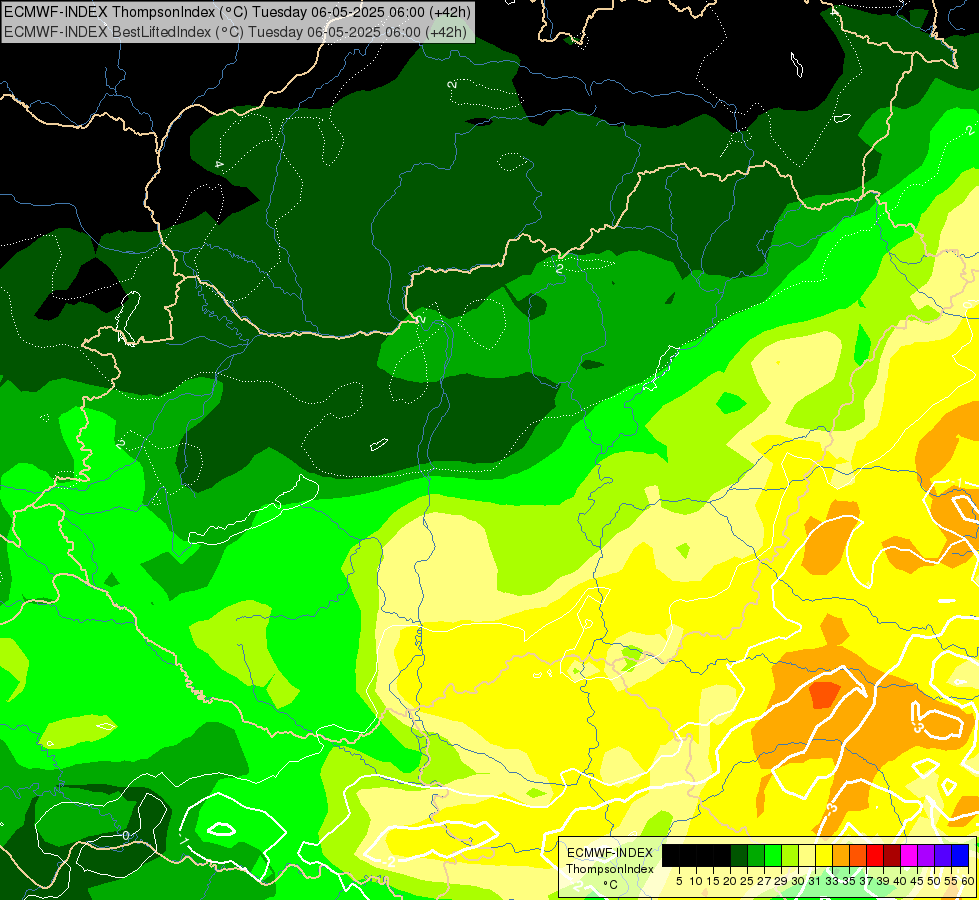Screen dimensions: 979x900
Task: Select the dark green 20–25 legend swatch
Action: [x=739, y=856]
